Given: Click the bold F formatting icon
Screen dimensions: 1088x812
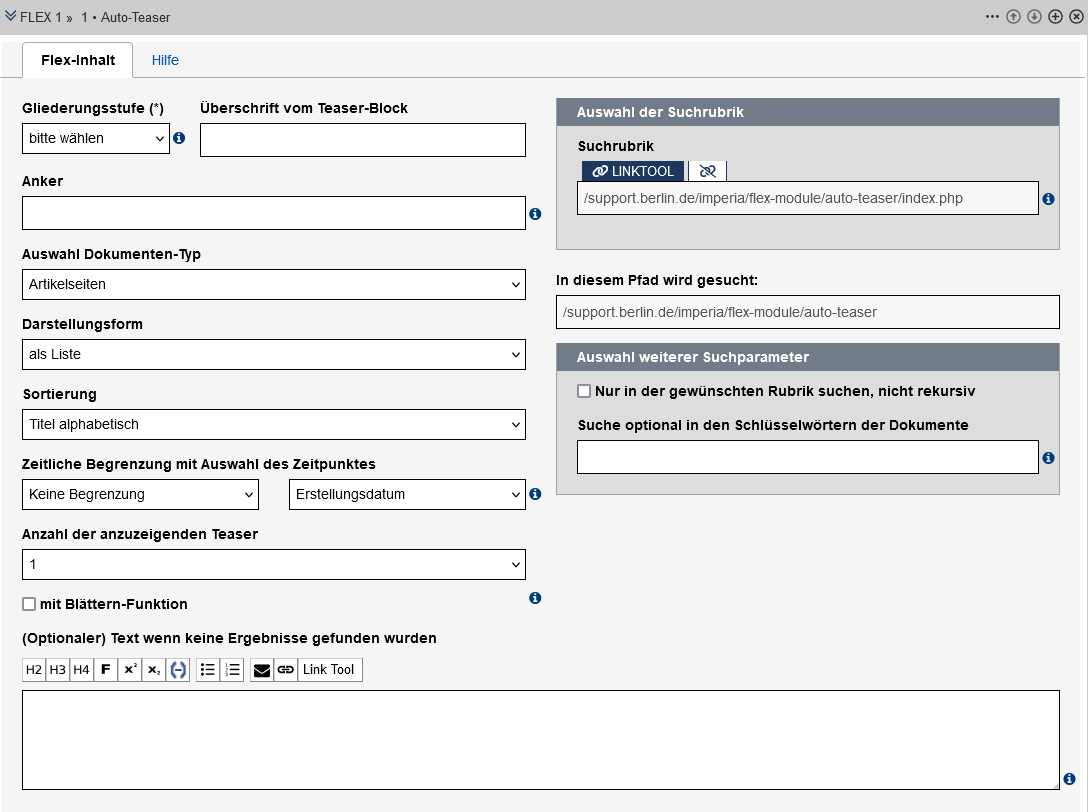Looking at the screenshot, I should 106,670.
